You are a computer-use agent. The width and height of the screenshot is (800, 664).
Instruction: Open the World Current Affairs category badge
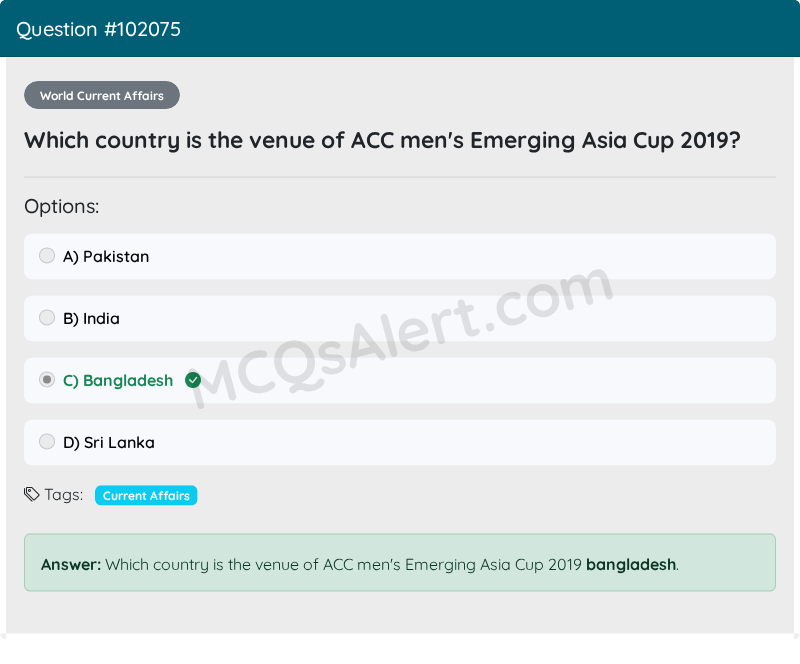click(102, 96)
